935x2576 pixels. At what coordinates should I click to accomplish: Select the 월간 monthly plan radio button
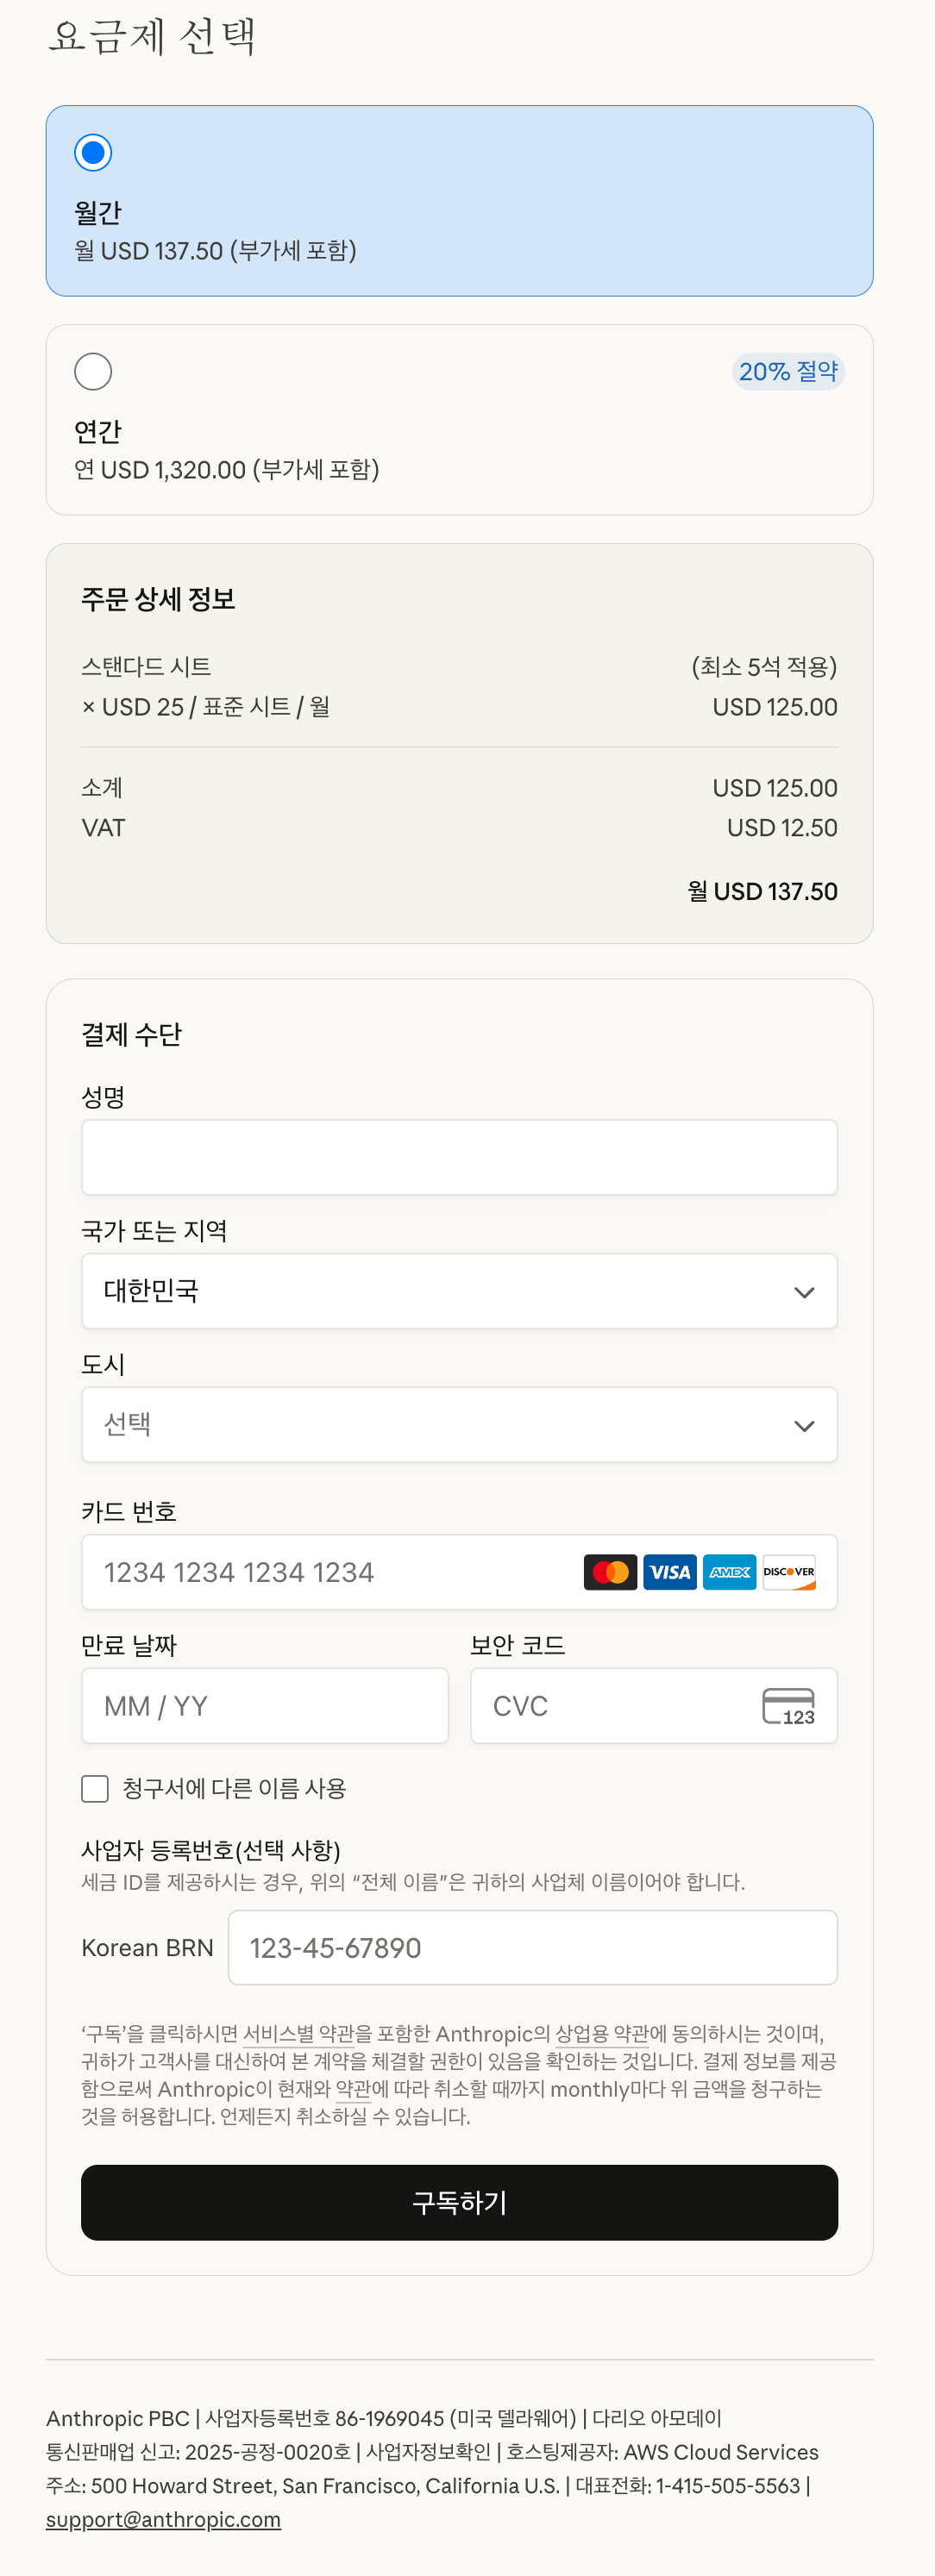pos(93,153)
